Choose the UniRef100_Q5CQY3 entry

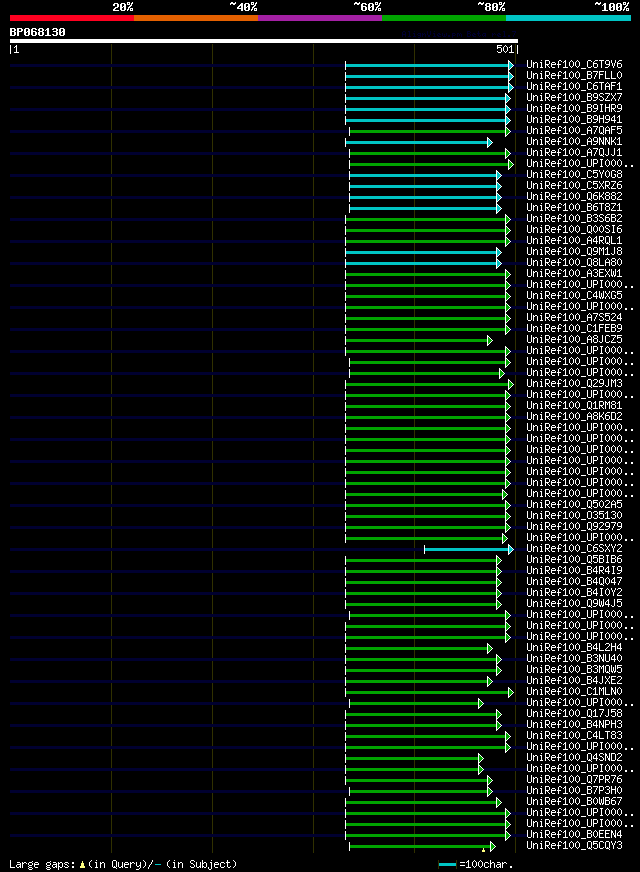pyautogui.click(x=574, y=846)
